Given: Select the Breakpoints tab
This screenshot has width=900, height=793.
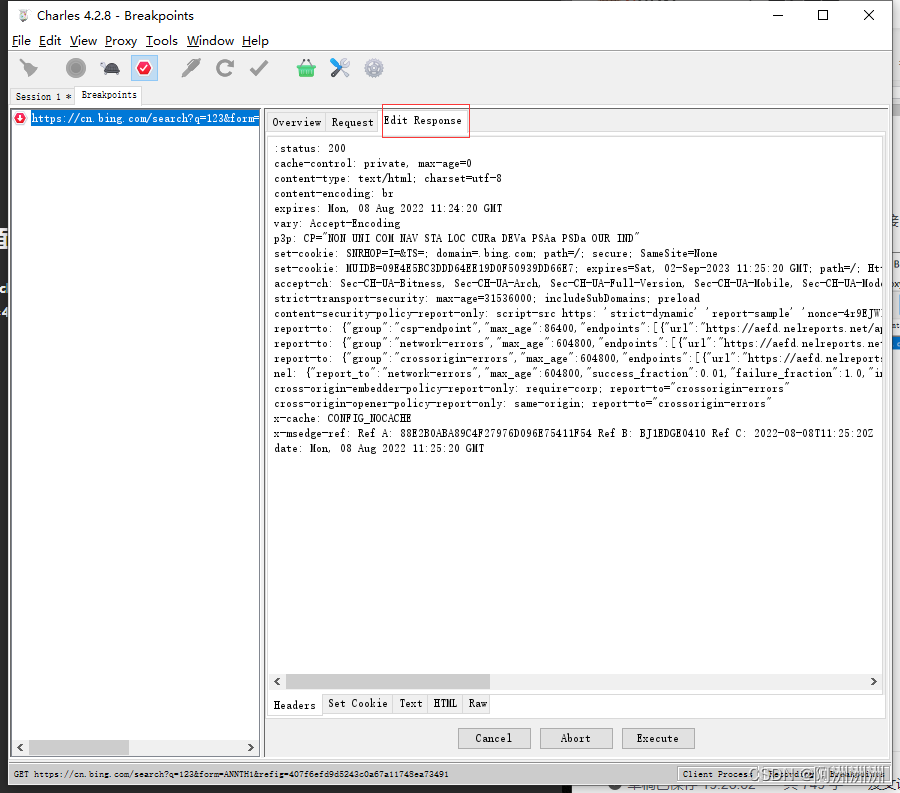Looking at the screenshot, I should point(109,95).
